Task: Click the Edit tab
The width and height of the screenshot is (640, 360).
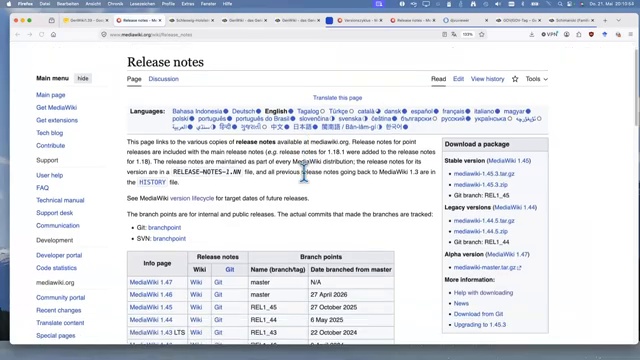Action: [458, 79]
